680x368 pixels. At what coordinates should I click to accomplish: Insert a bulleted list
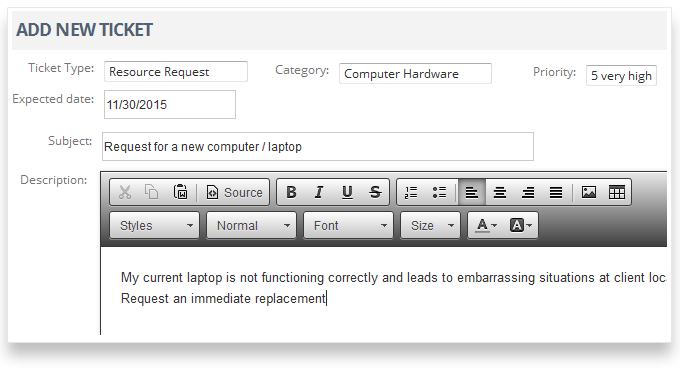pyautogui.click(x=439, y=192)
